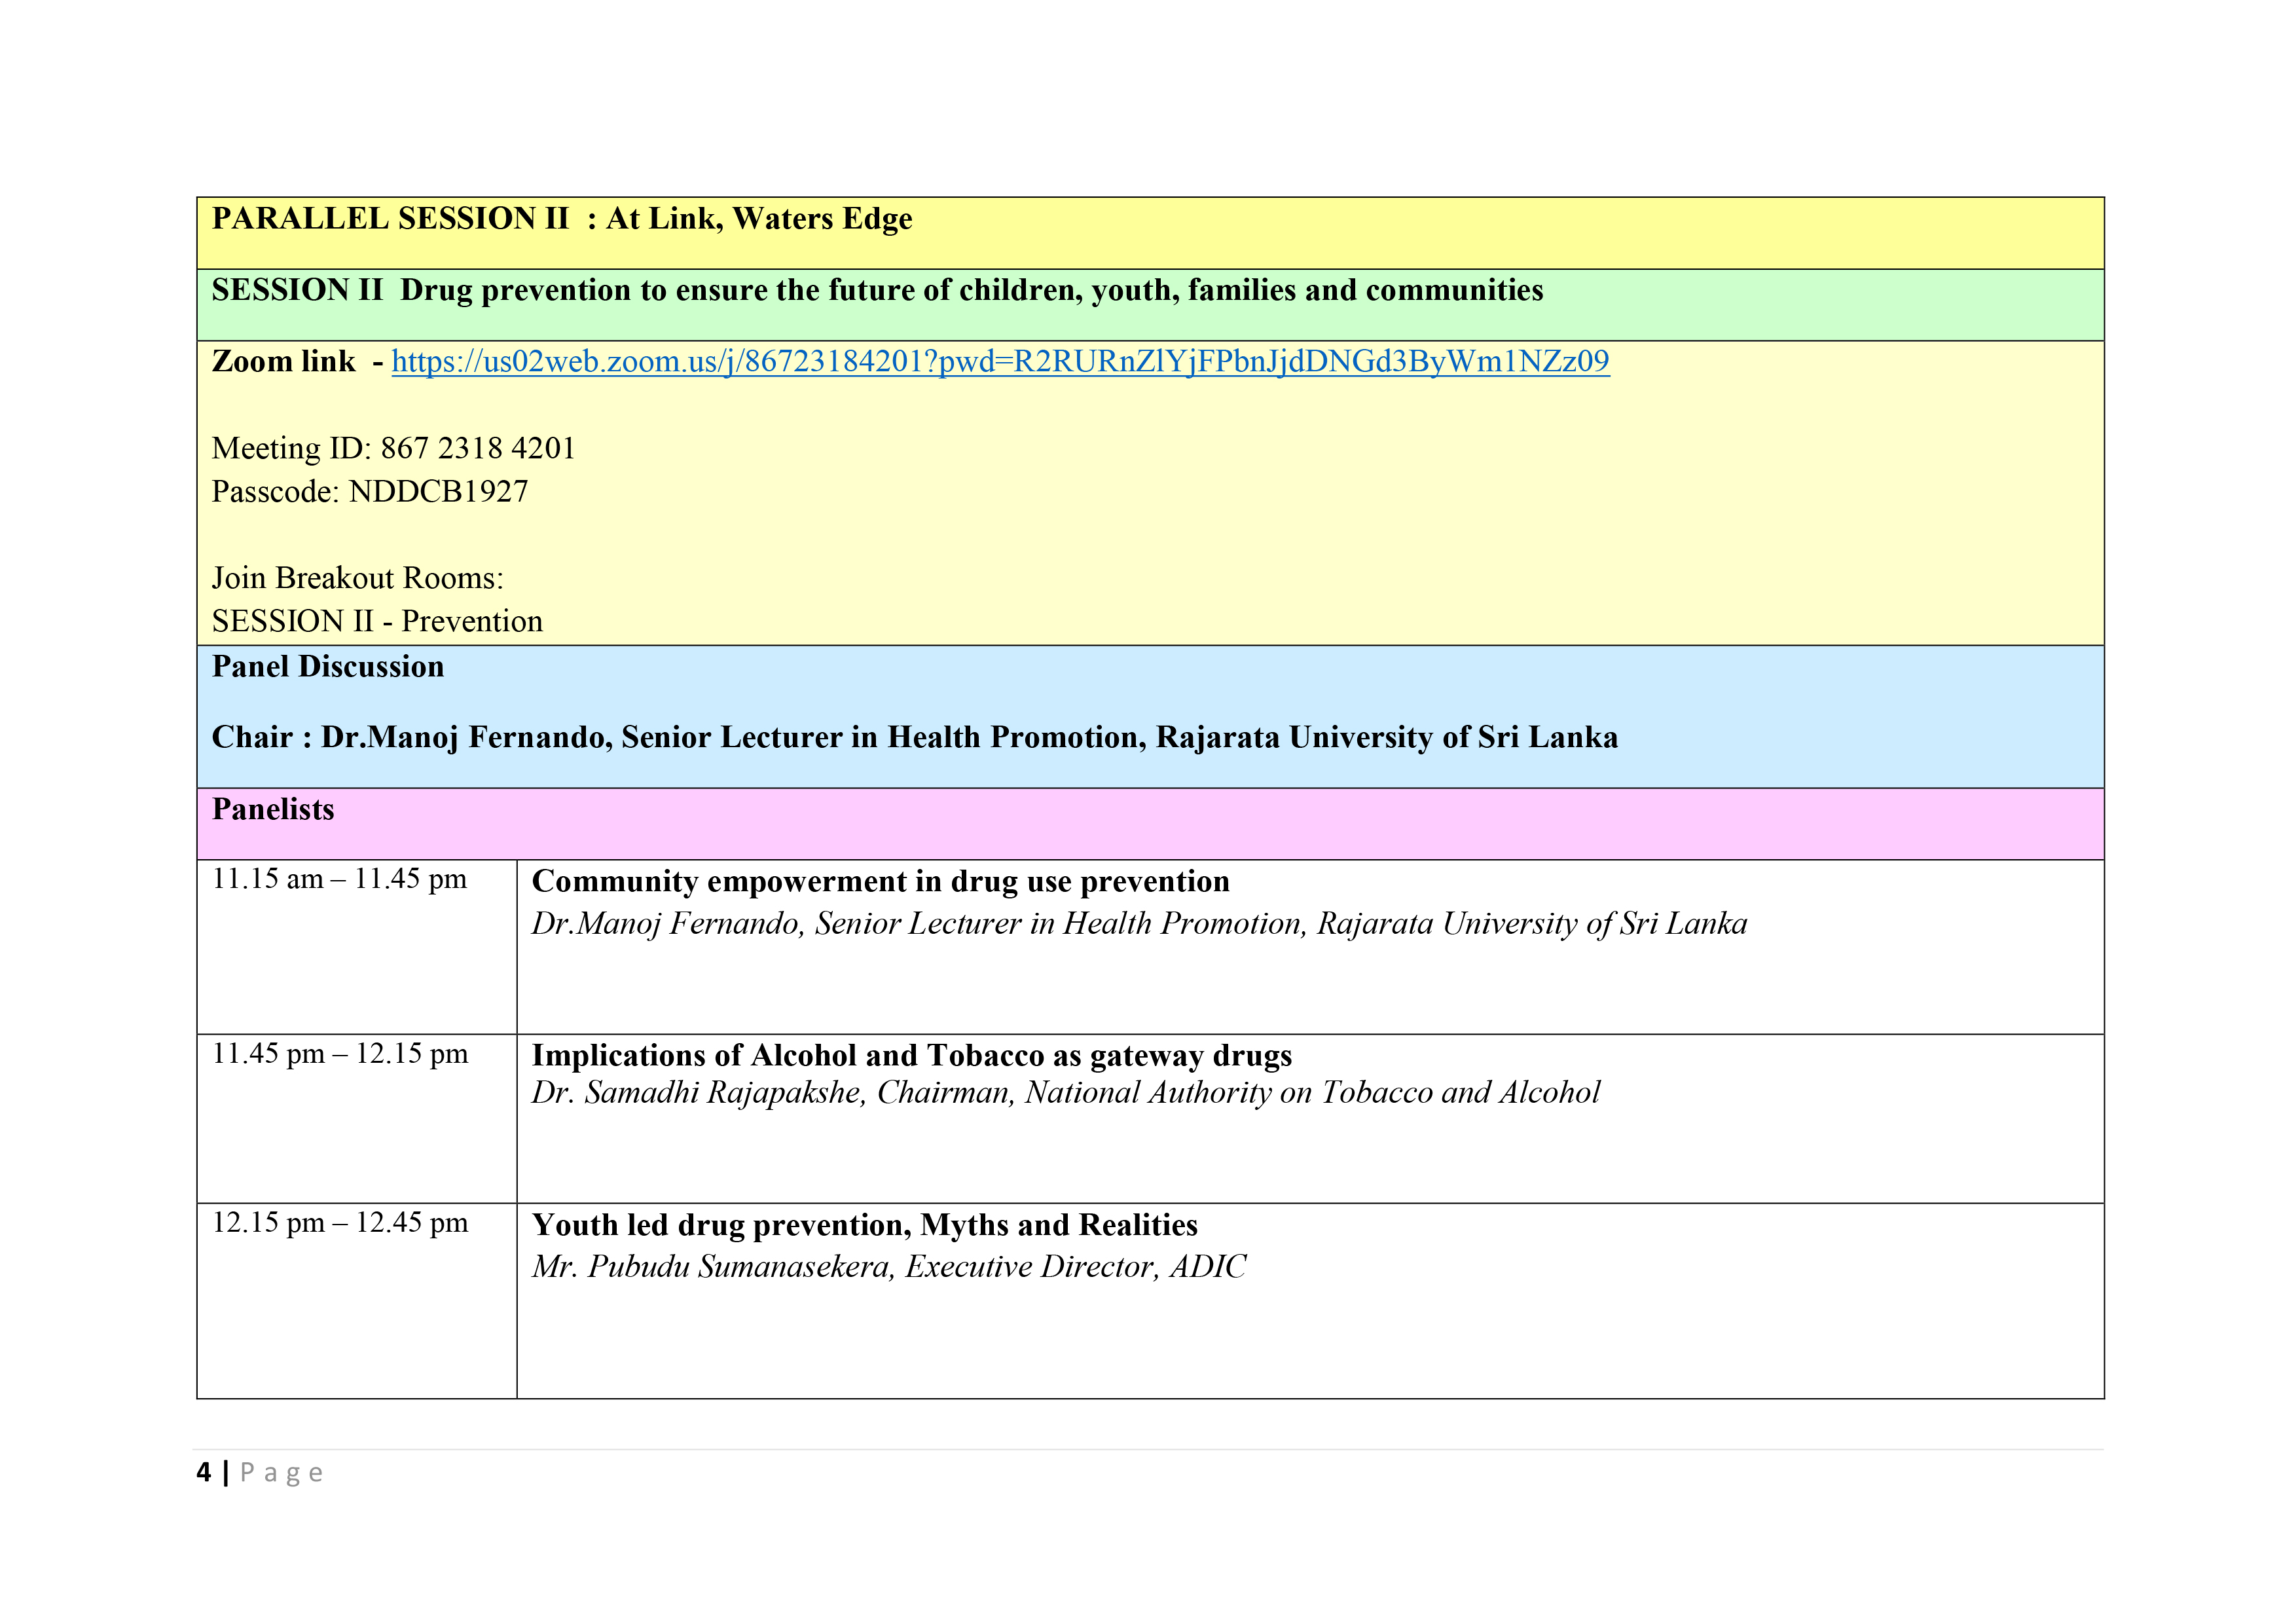Click the Meeting ID 867 2318 4201 text
Image resolution: width=2296 pixels, height=1624 pixels.
coord(393,449)
